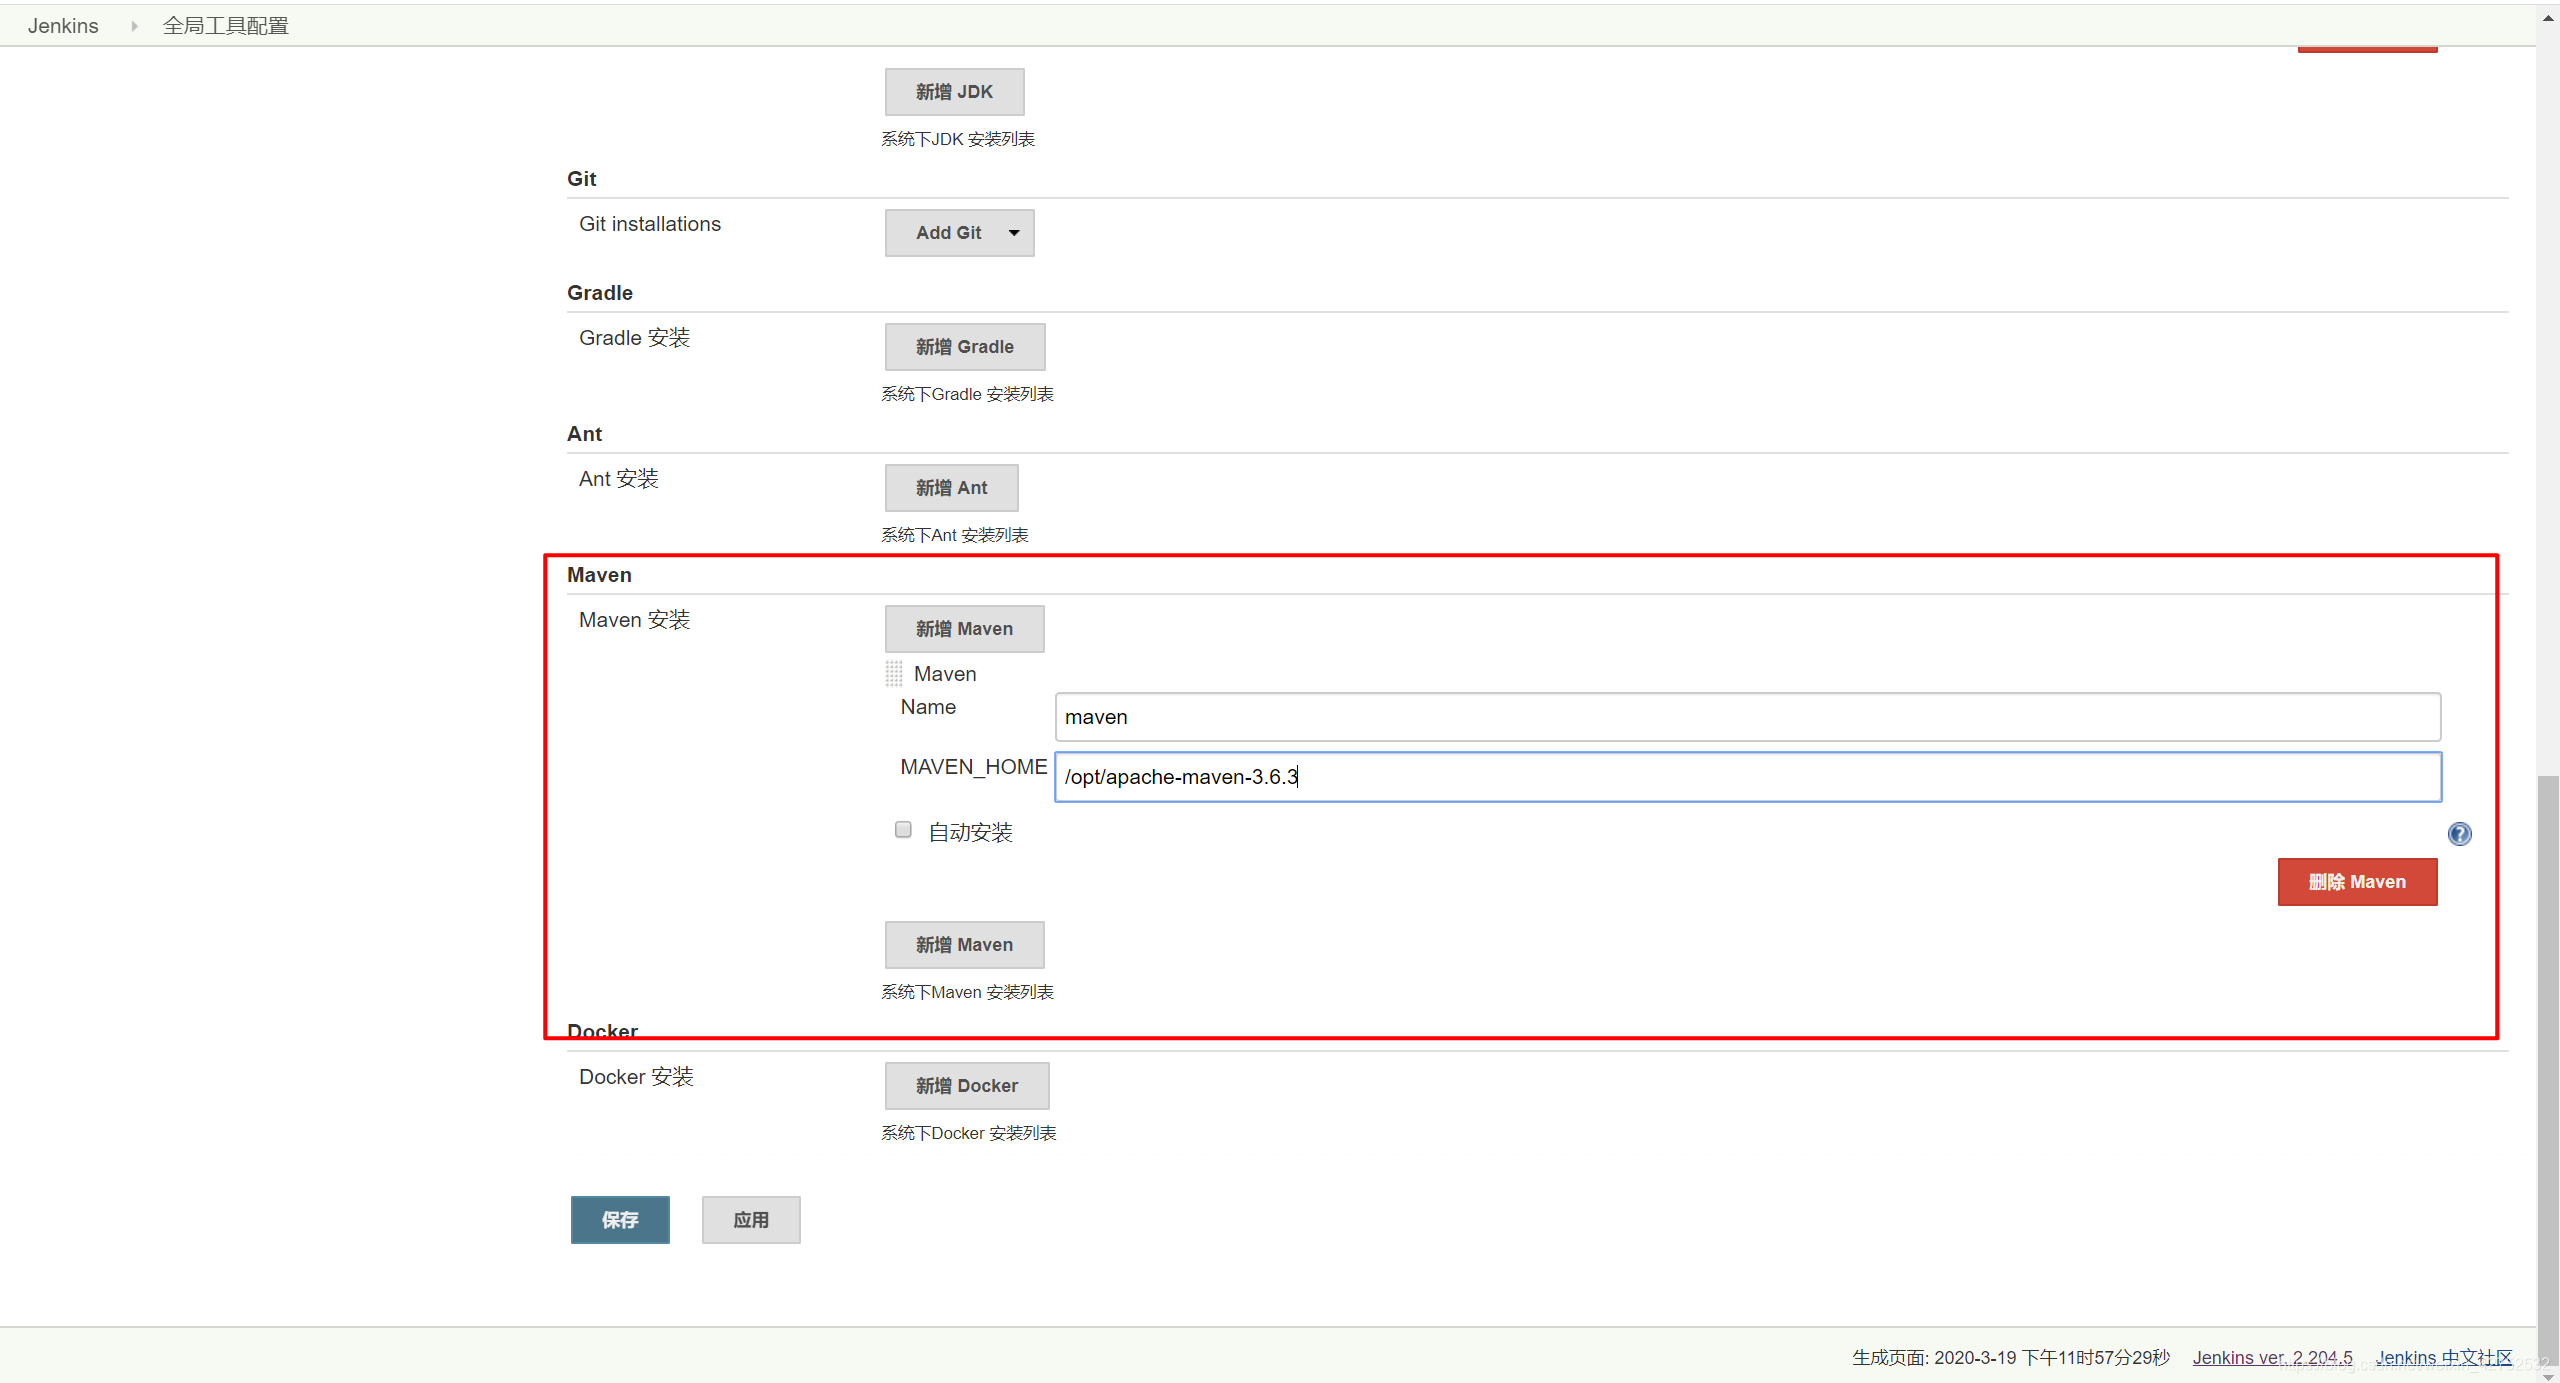Focus the MAVEN_HOME input field
Screen dimensions: 2560x1383
[x=1748, y=777]
